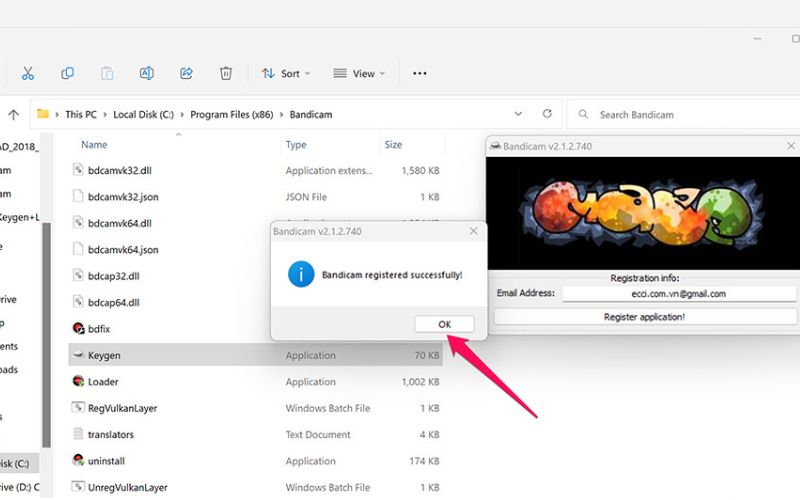Click the Delete trash icon
This screenshot has height=500, width=800.
tap(226, 73)
